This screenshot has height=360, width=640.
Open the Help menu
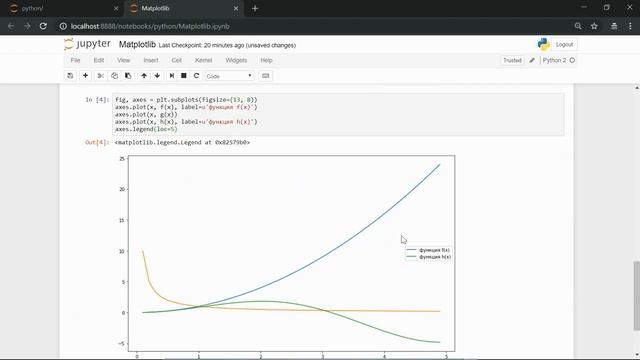point(266,60)
